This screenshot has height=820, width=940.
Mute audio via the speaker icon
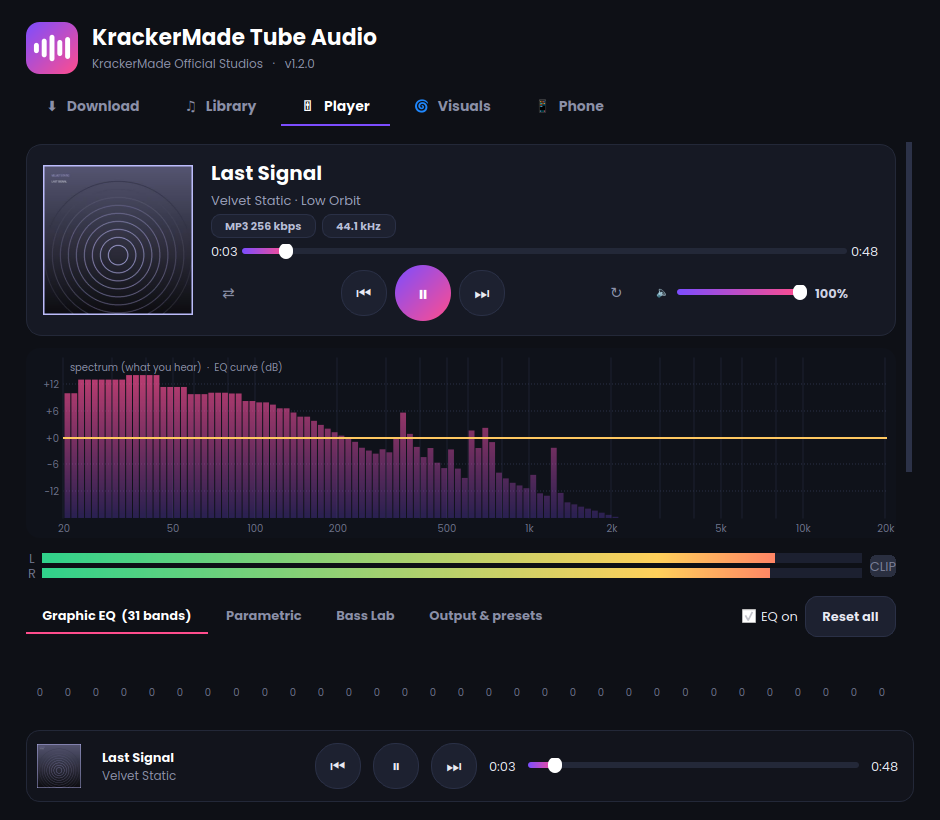(x=661, y=293)
